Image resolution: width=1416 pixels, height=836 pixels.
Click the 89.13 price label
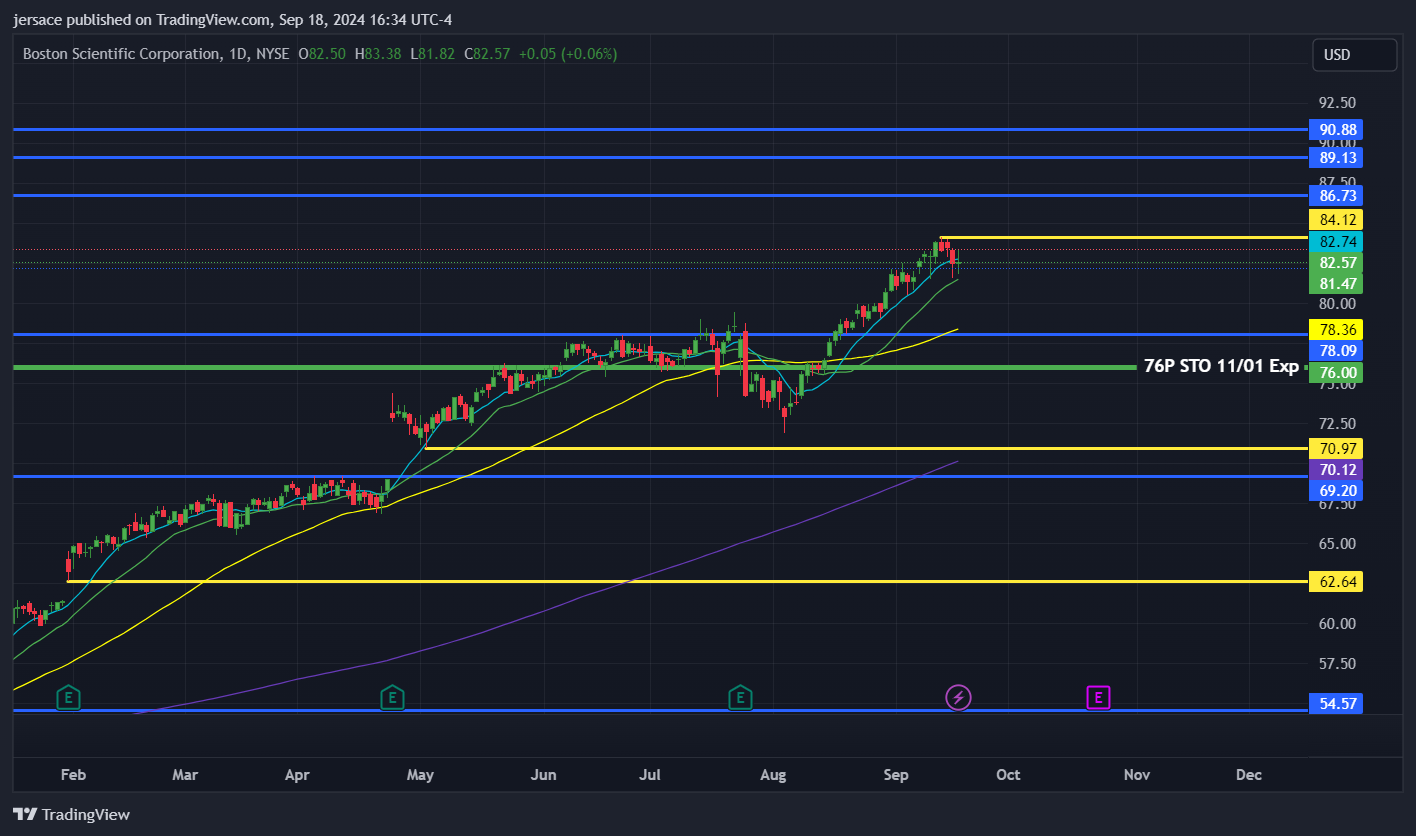pos(1337,158)
